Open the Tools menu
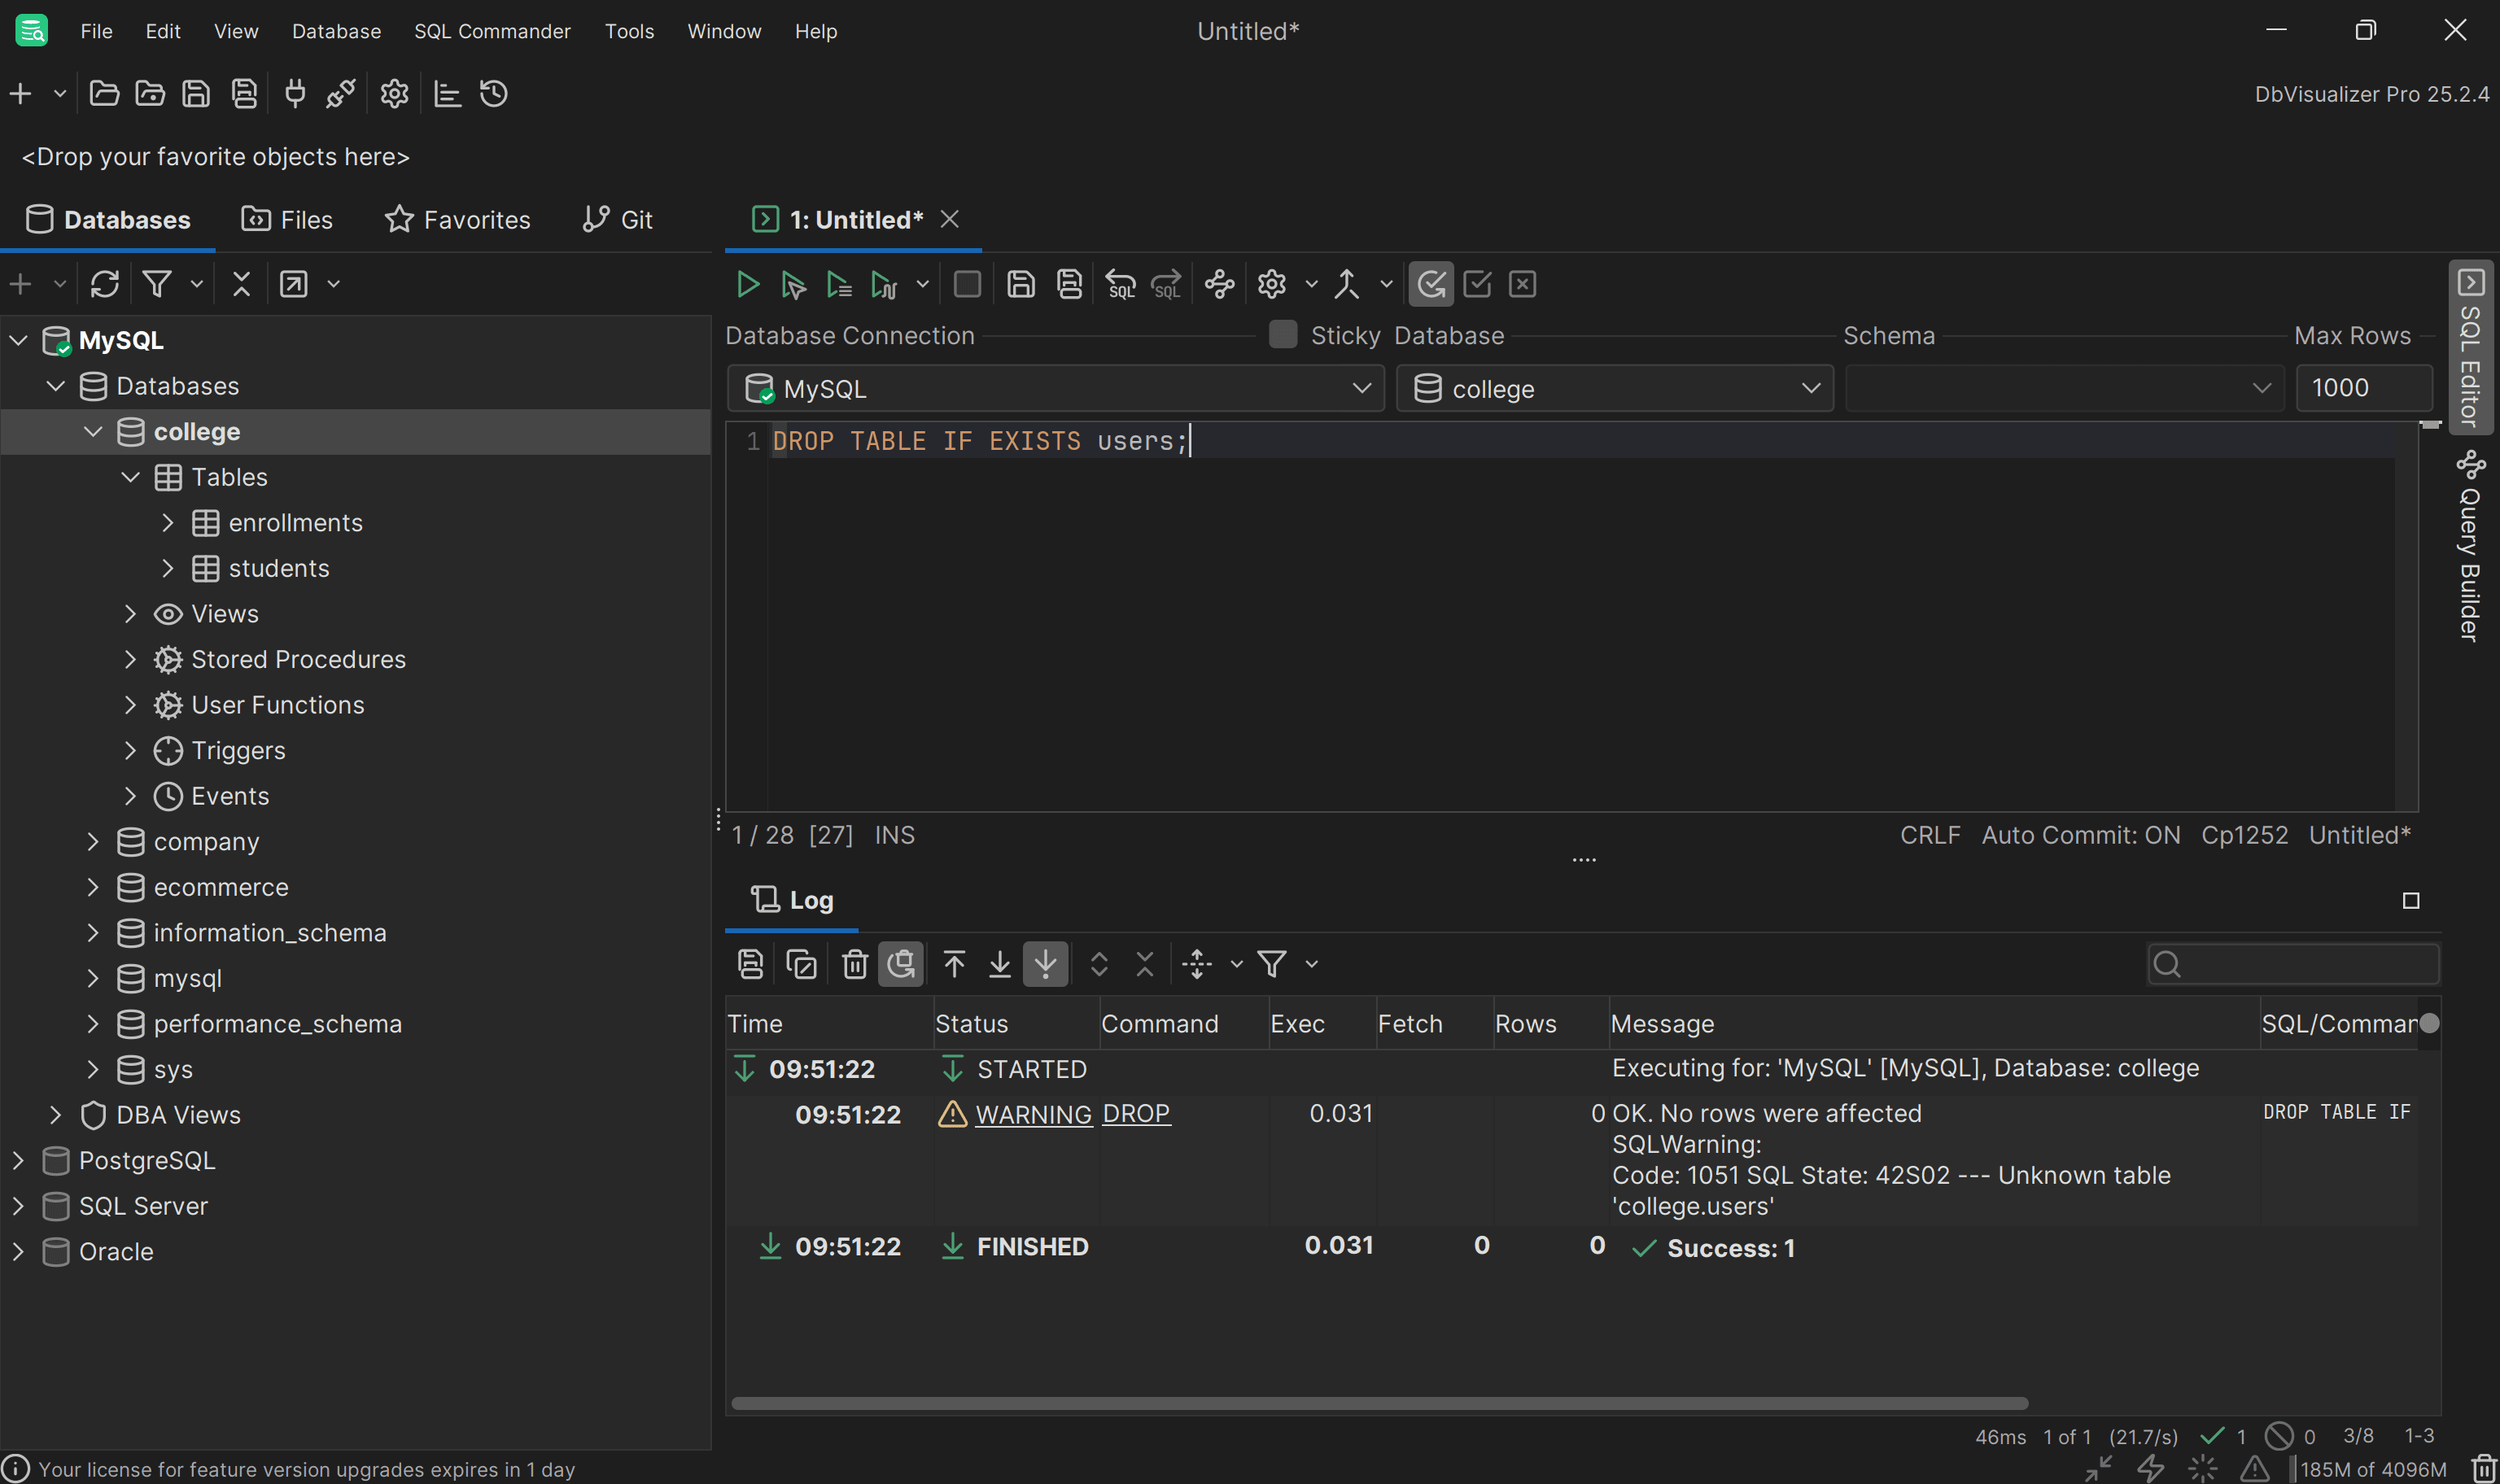The height and width of the screenshot is (1484, 2500). (629, 31)
